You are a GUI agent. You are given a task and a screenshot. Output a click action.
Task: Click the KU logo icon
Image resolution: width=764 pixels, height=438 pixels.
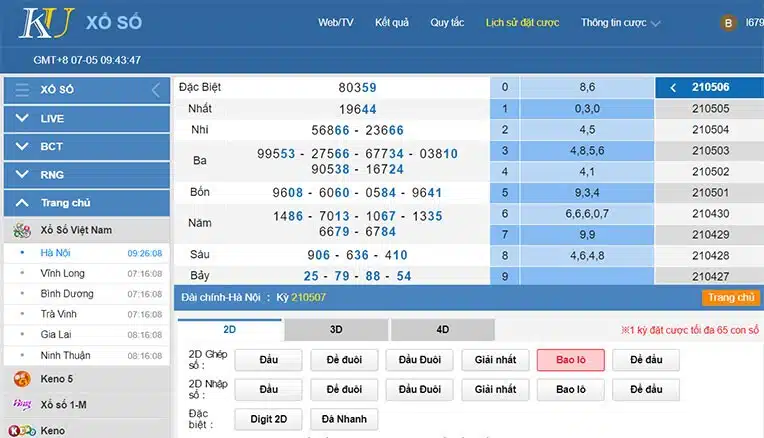click(x=47, y=23)
